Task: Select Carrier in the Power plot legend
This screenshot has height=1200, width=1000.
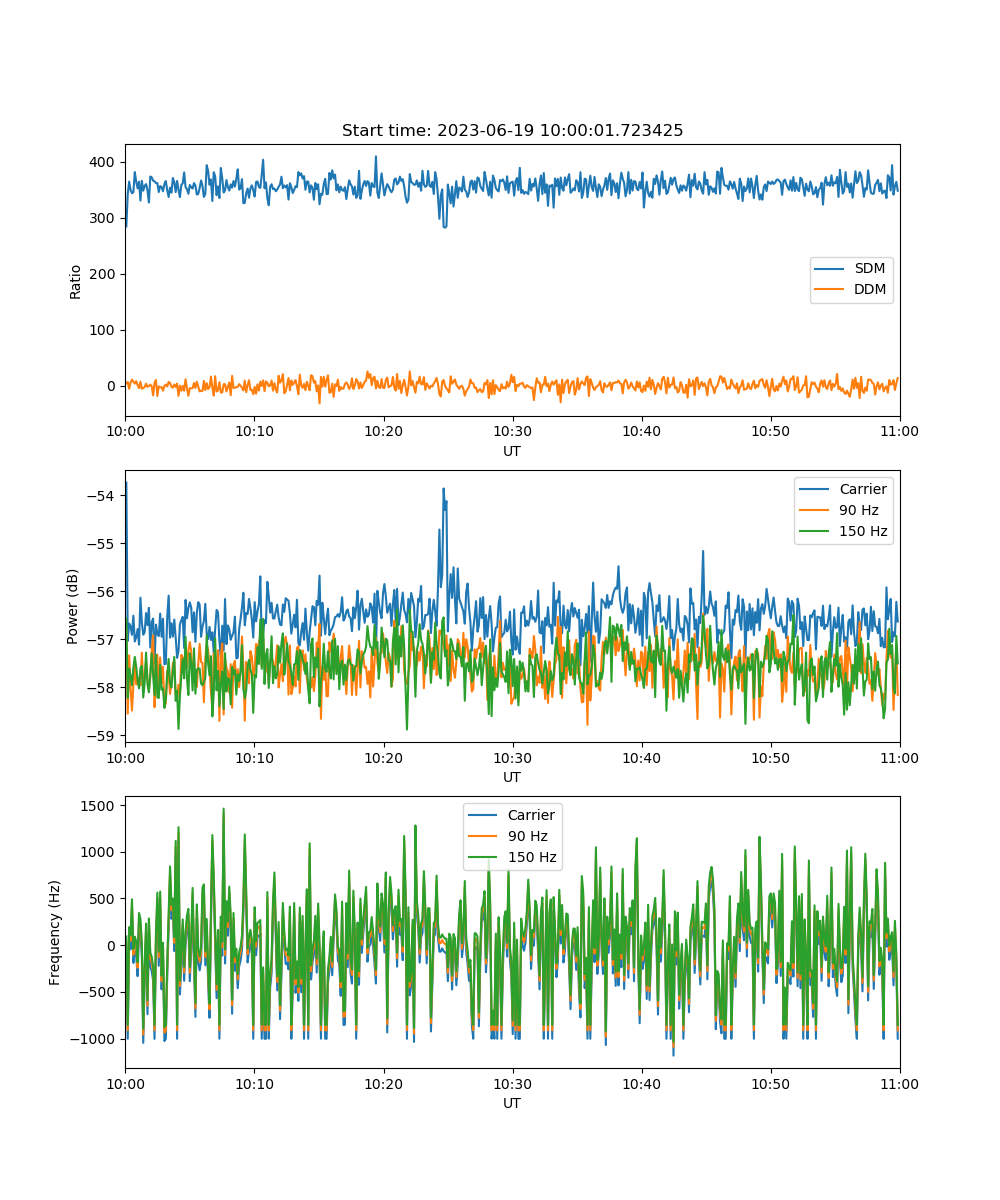Action: coord(862,490)
